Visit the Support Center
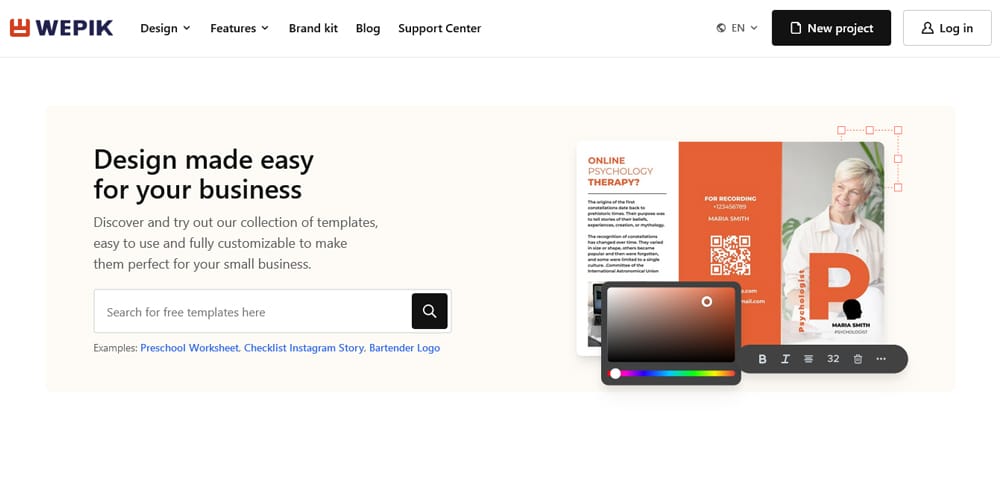The image size is (1000, 500). [x=439, y=28]
